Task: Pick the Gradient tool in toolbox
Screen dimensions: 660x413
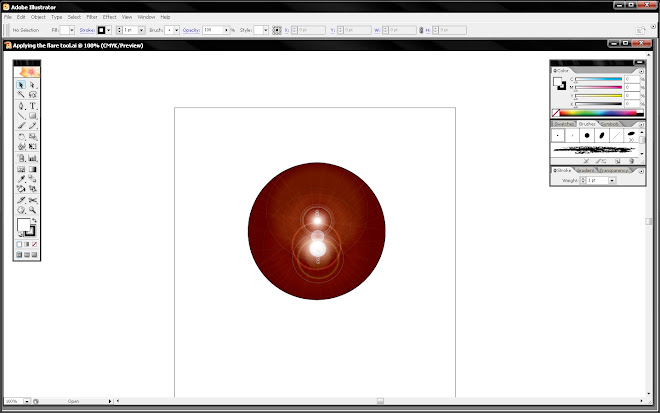Action: [x=32, y=169]
